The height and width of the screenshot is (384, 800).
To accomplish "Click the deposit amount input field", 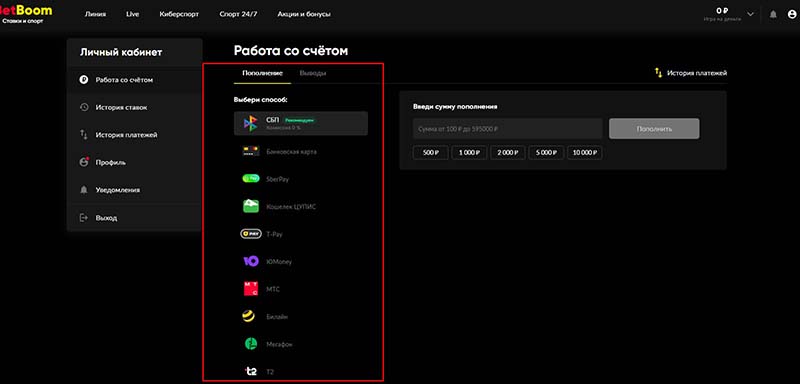I will point(508,129).
